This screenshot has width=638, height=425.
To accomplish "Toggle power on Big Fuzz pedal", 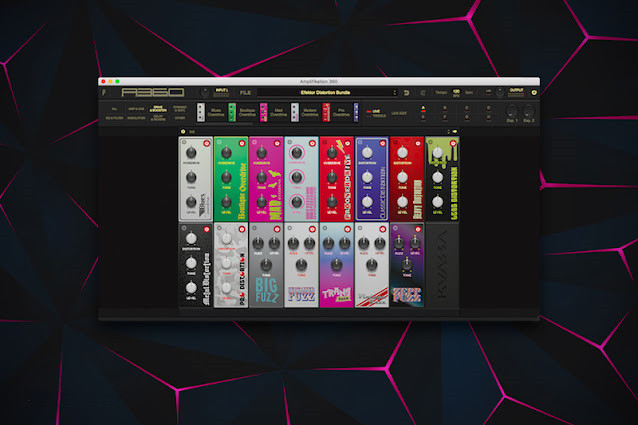I will click(277, 229).
